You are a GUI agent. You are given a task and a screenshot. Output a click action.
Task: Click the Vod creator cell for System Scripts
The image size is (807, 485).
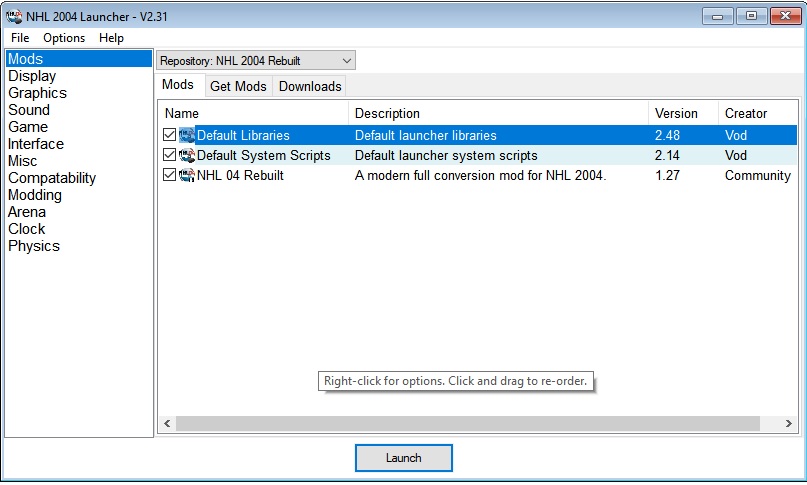click(736, 155)
